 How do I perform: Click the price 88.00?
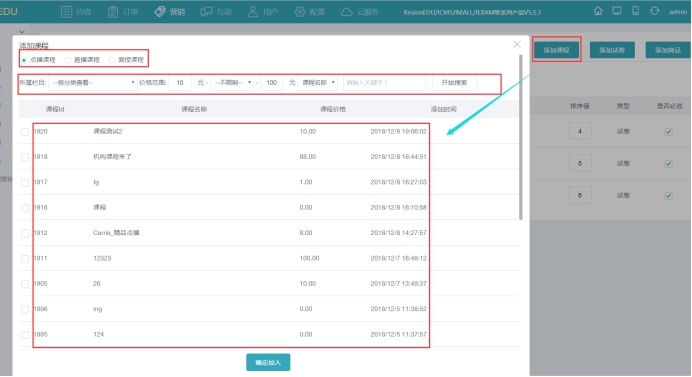(308, 157)
